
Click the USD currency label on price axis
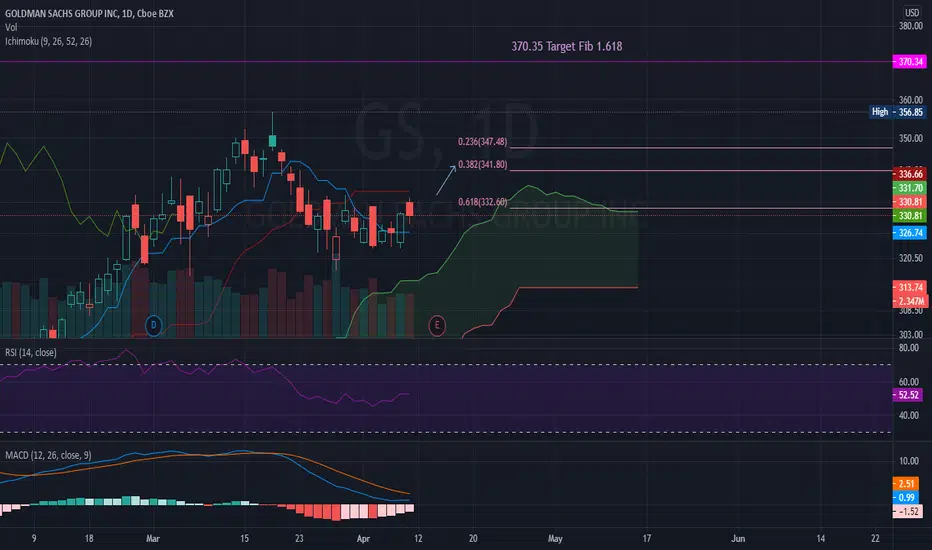click(x=912, y=12)
